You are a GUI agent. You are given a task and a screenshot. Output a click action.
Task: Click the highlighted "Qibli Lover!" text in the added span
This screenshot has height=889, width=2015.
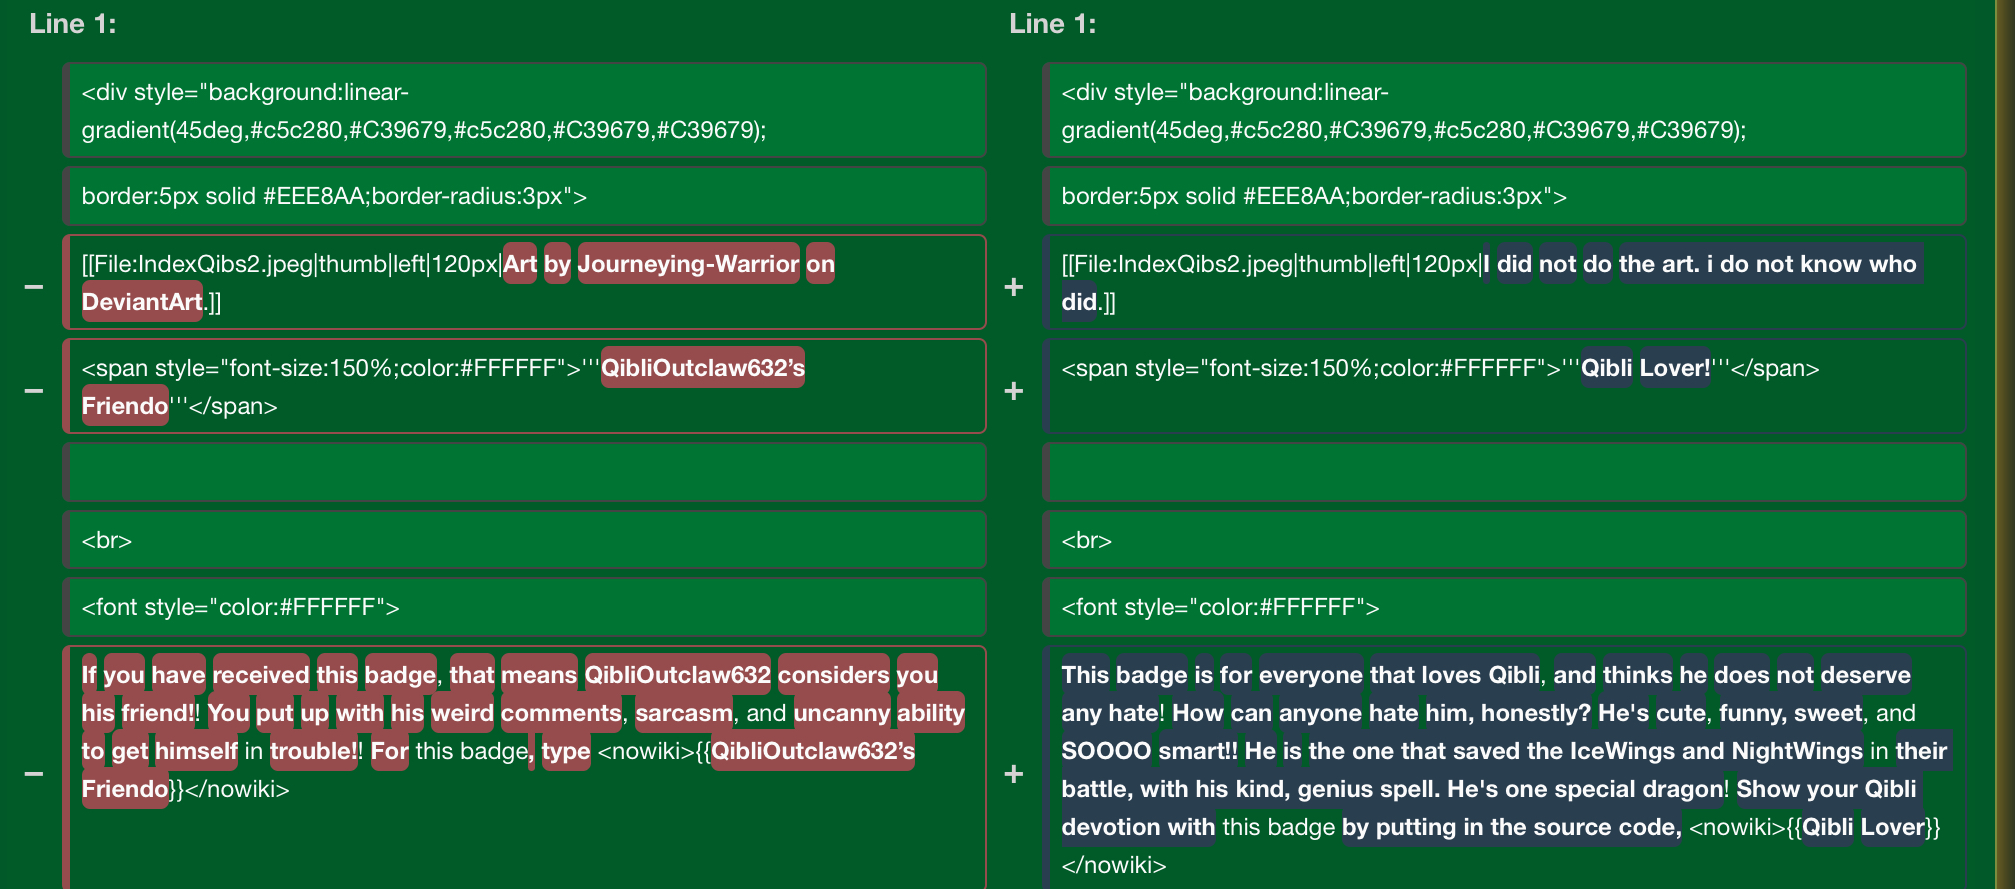(1645, 368)
